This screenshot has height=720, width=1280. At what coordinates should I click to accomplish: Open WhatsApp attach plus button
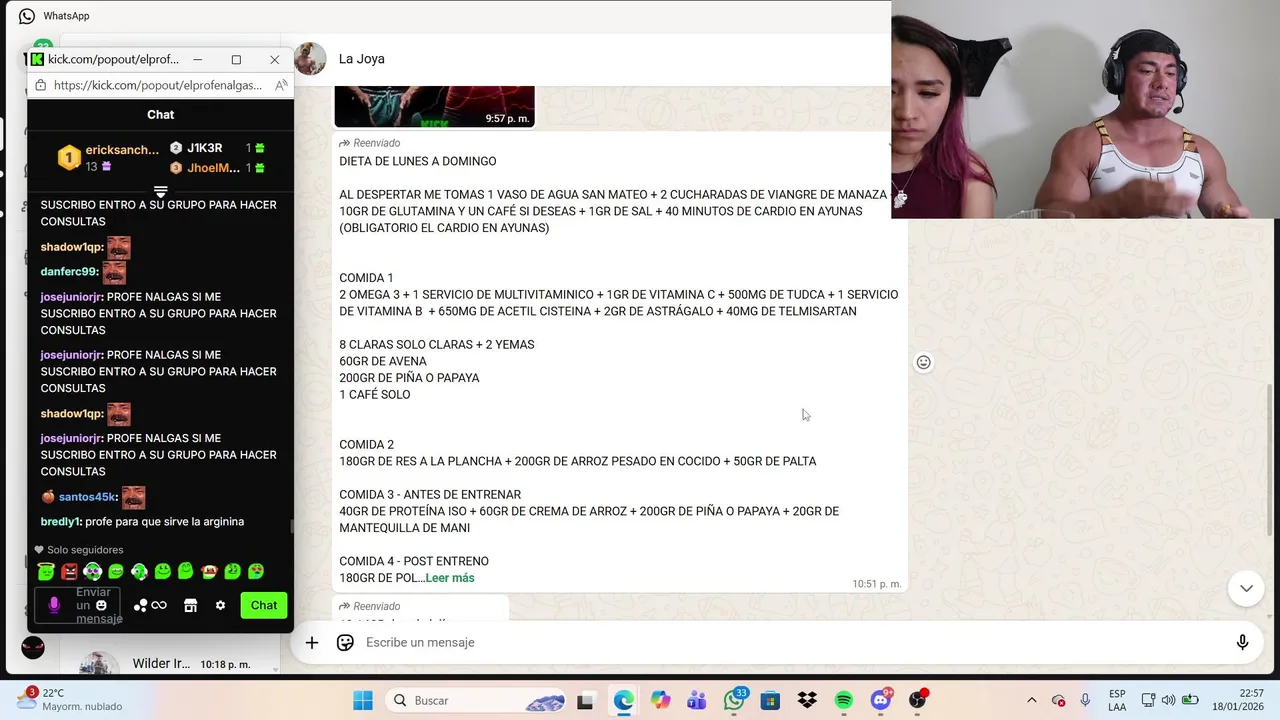click(x=312, y=642)
